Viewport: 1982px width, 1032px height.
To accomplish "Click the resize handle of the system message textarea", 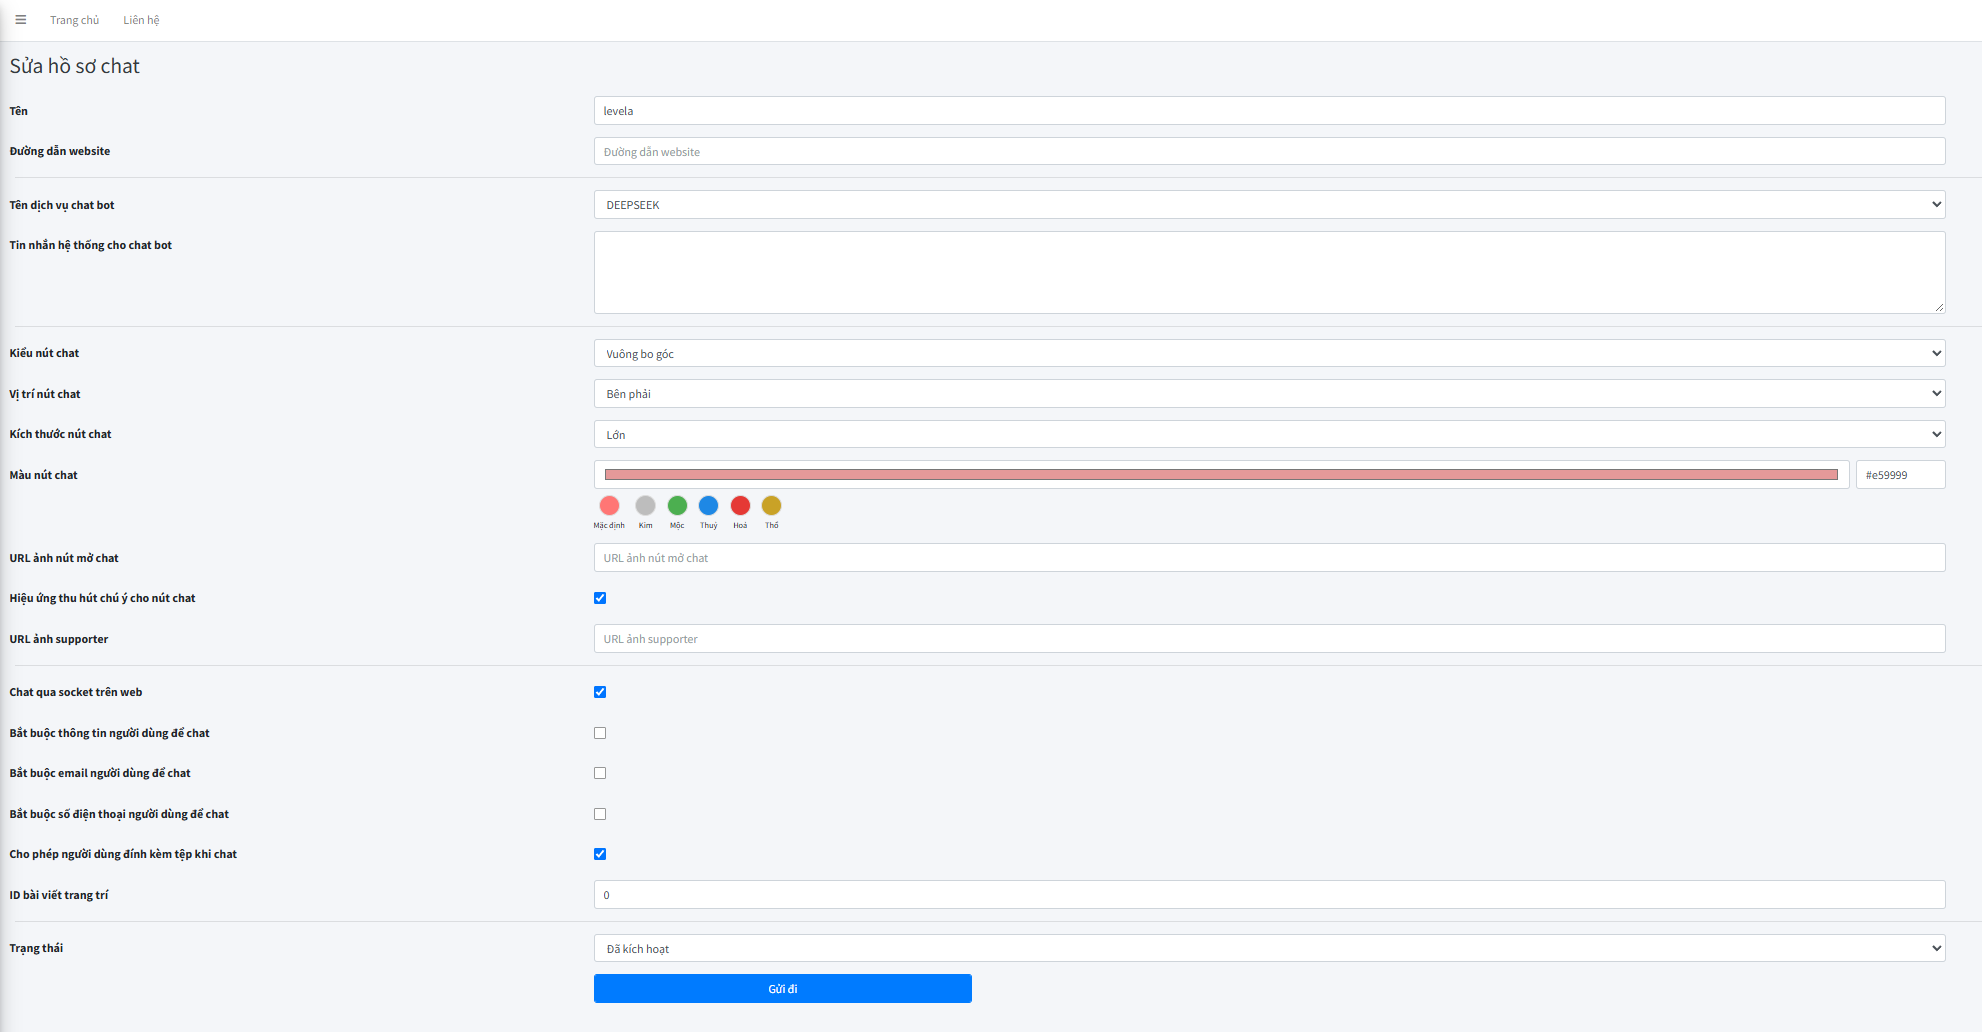I will coord(1938,307).
